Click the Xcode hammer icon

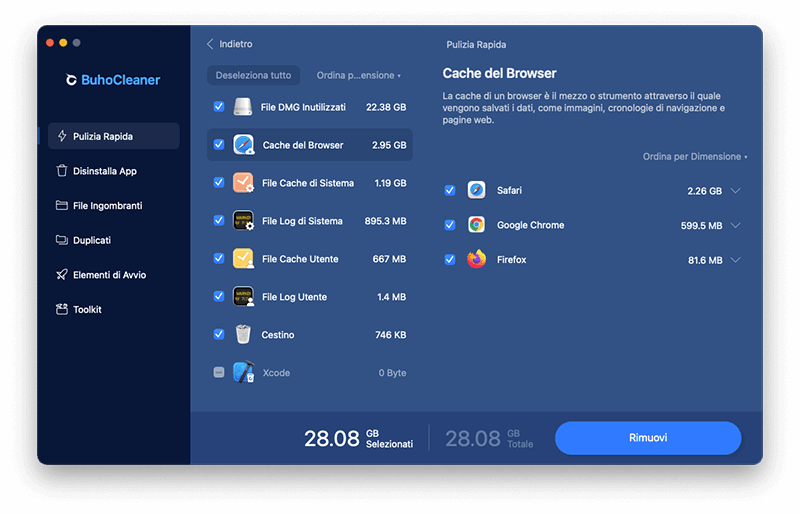pos(243,372)
